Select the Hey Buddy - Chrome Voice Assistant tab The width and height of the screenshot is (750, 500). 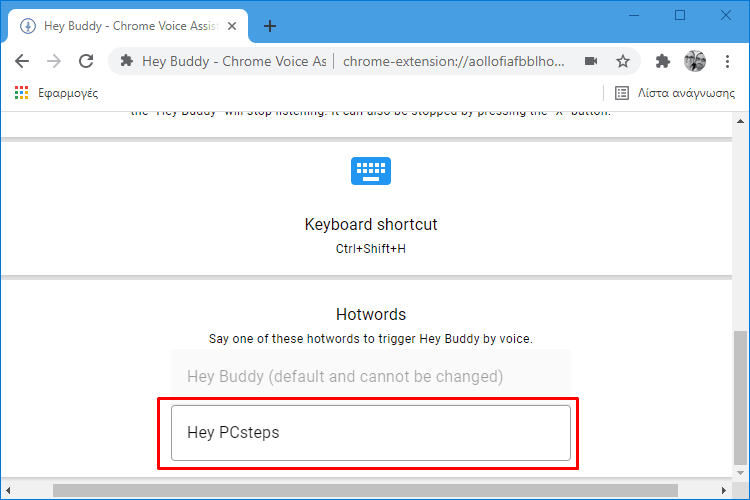[x=128, y=26]
